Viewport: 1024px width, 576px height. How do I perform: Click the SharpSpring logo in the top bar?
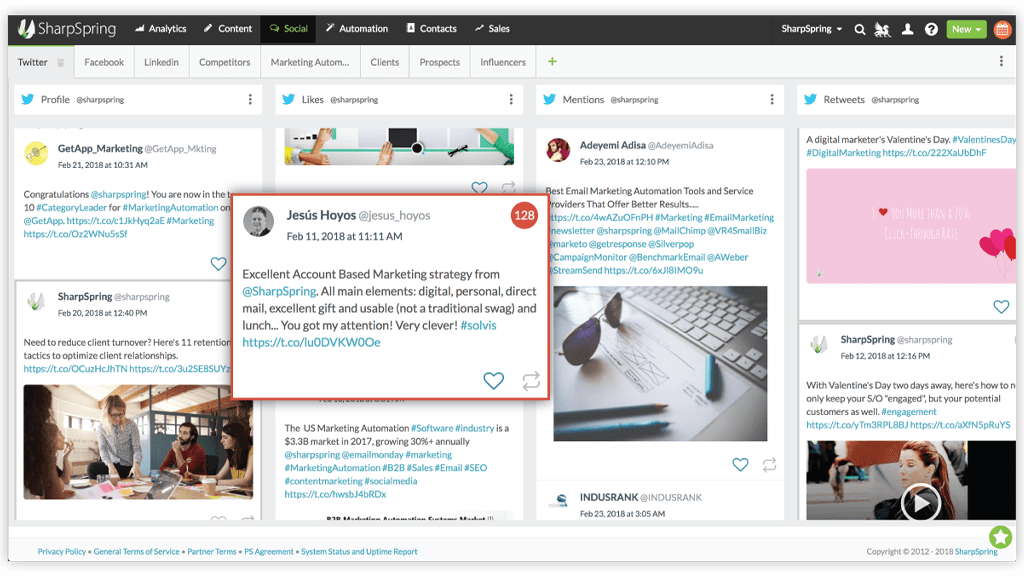67,29
